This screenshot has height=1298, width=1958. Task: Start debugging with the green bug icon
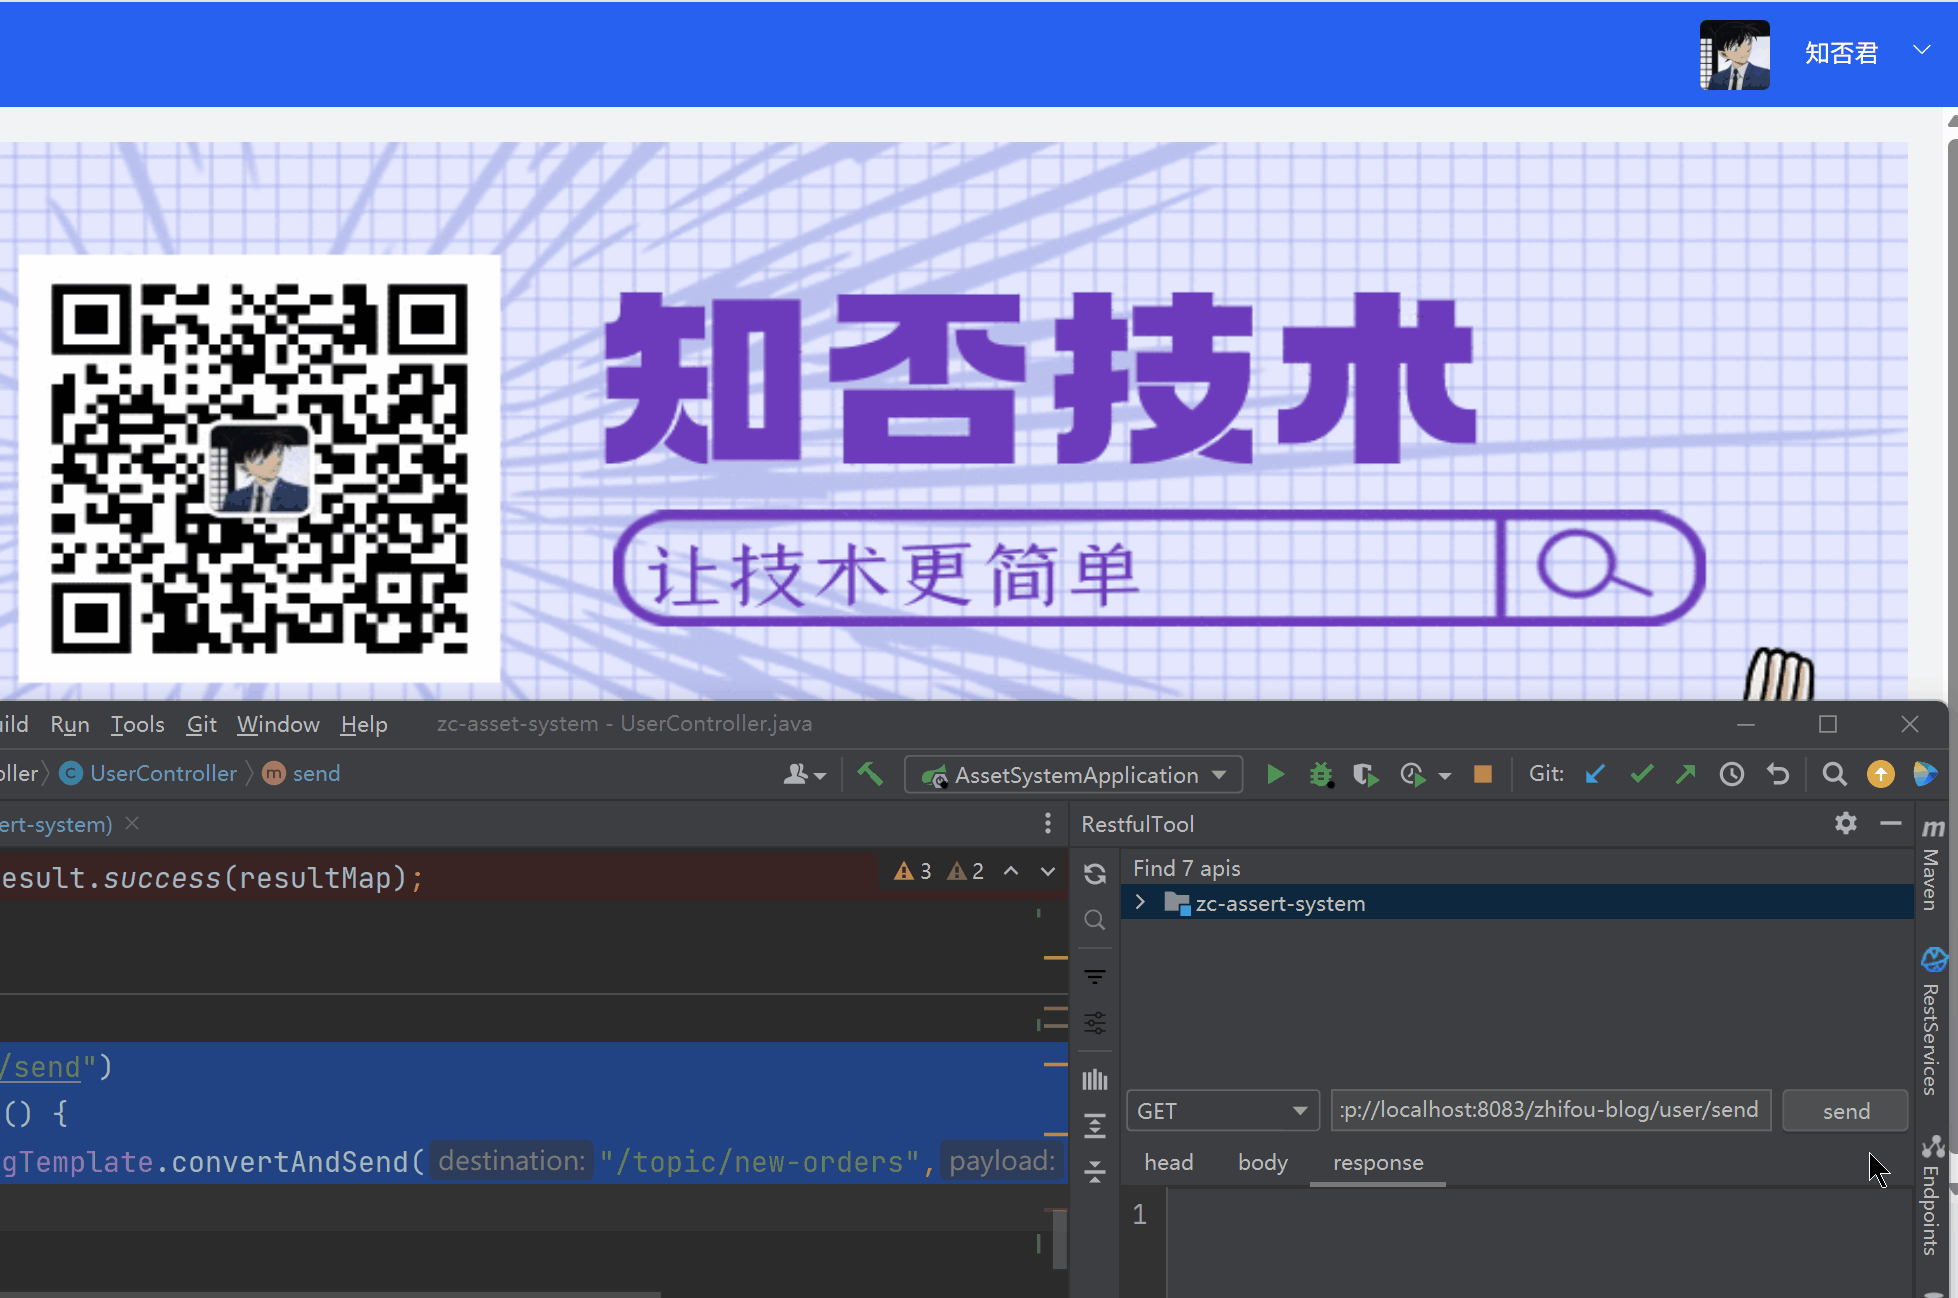(1320, 774)
